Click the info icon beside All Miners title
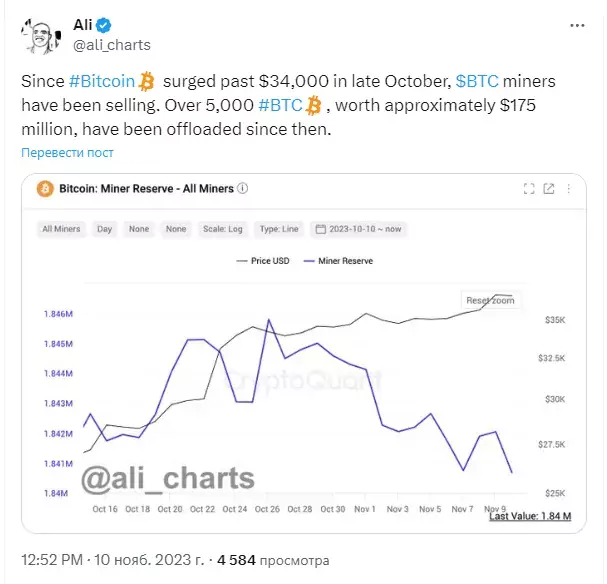607x584 pixels. [242, 188]
